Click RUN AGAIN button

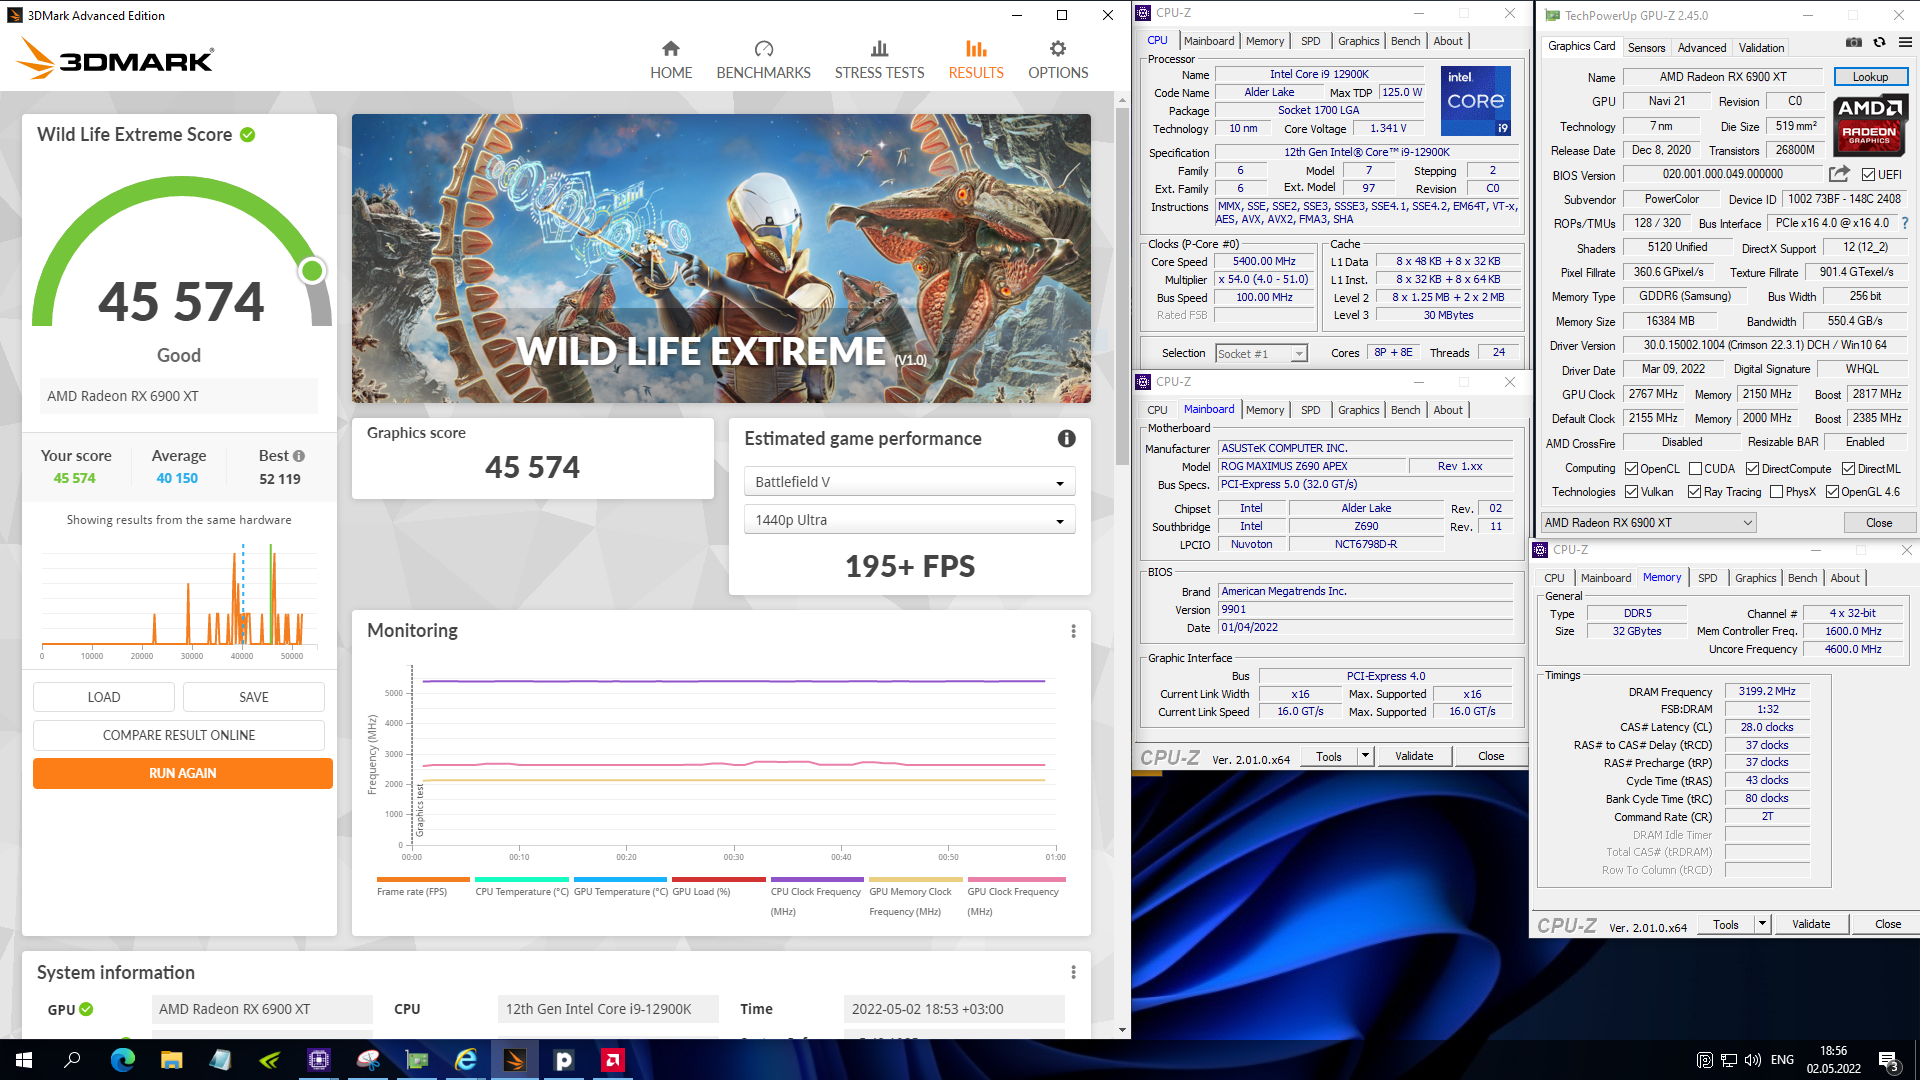point(182,773)
